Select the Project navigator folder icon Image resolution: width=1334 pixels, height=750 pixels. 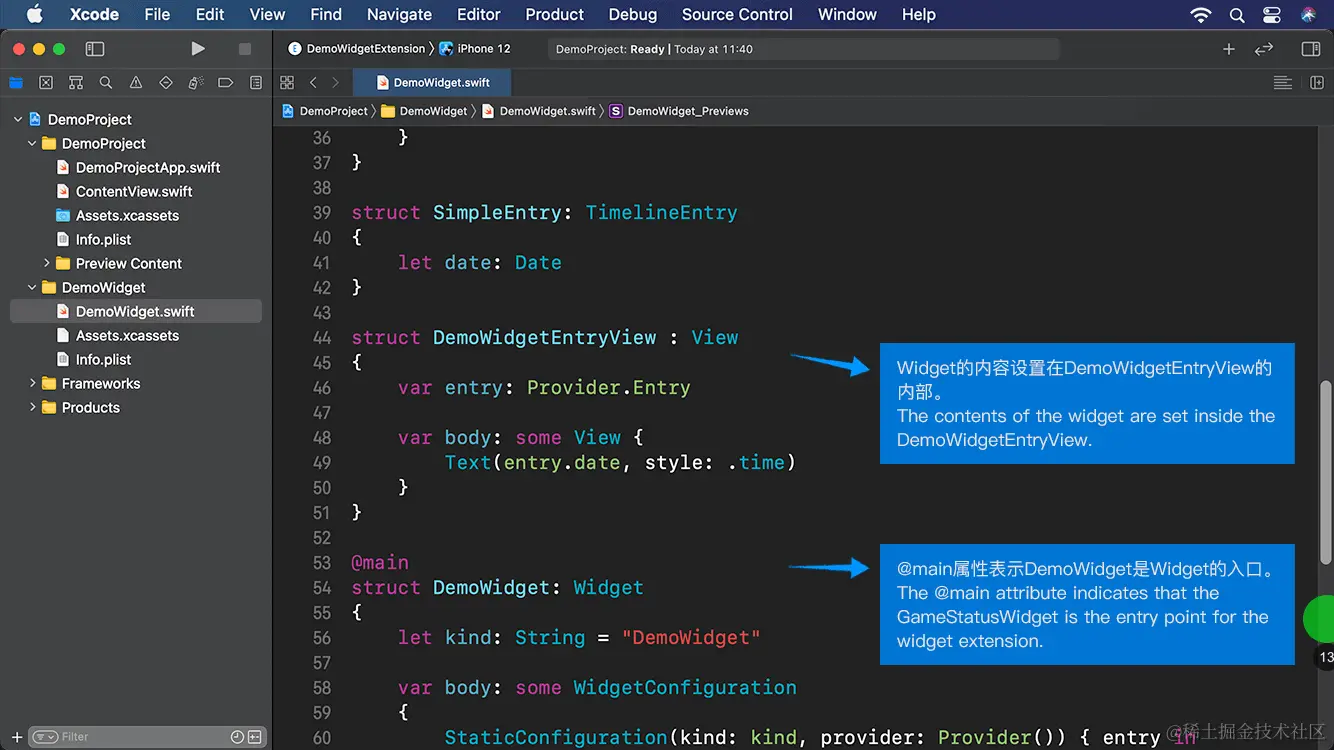(x=16, y=83)
